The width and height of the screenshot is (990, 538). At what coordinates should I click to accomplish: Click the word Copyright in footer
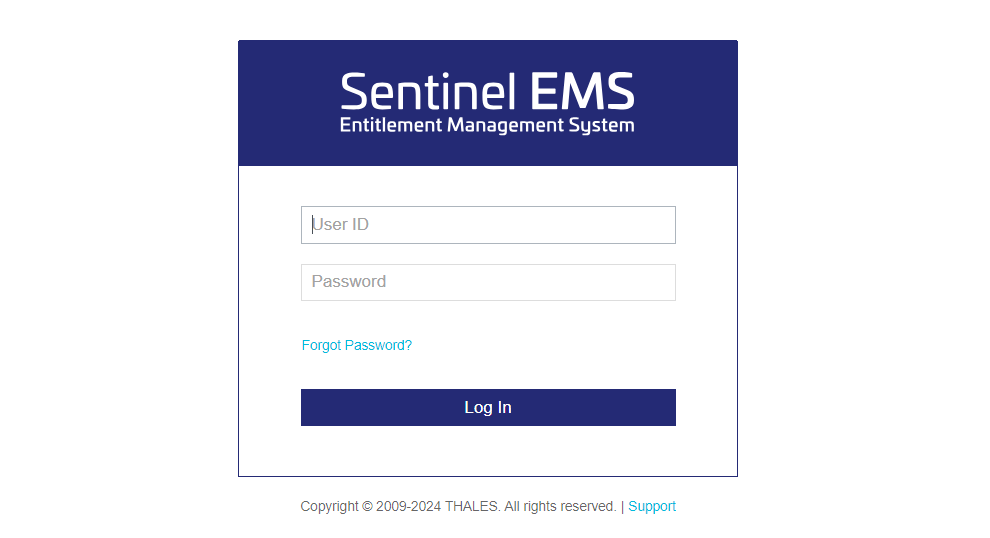[x=329, y=507]
